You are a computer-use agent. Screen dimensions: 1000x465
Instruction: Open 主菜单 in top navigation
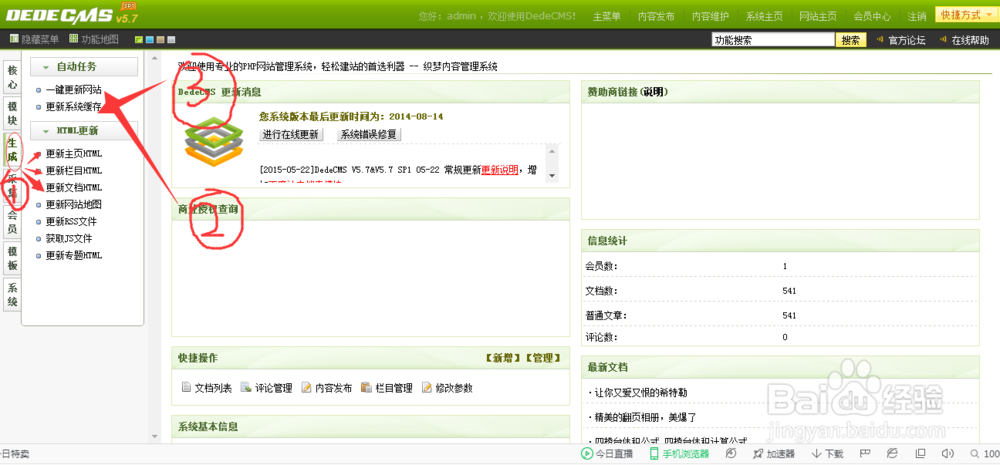pos(607,17)
